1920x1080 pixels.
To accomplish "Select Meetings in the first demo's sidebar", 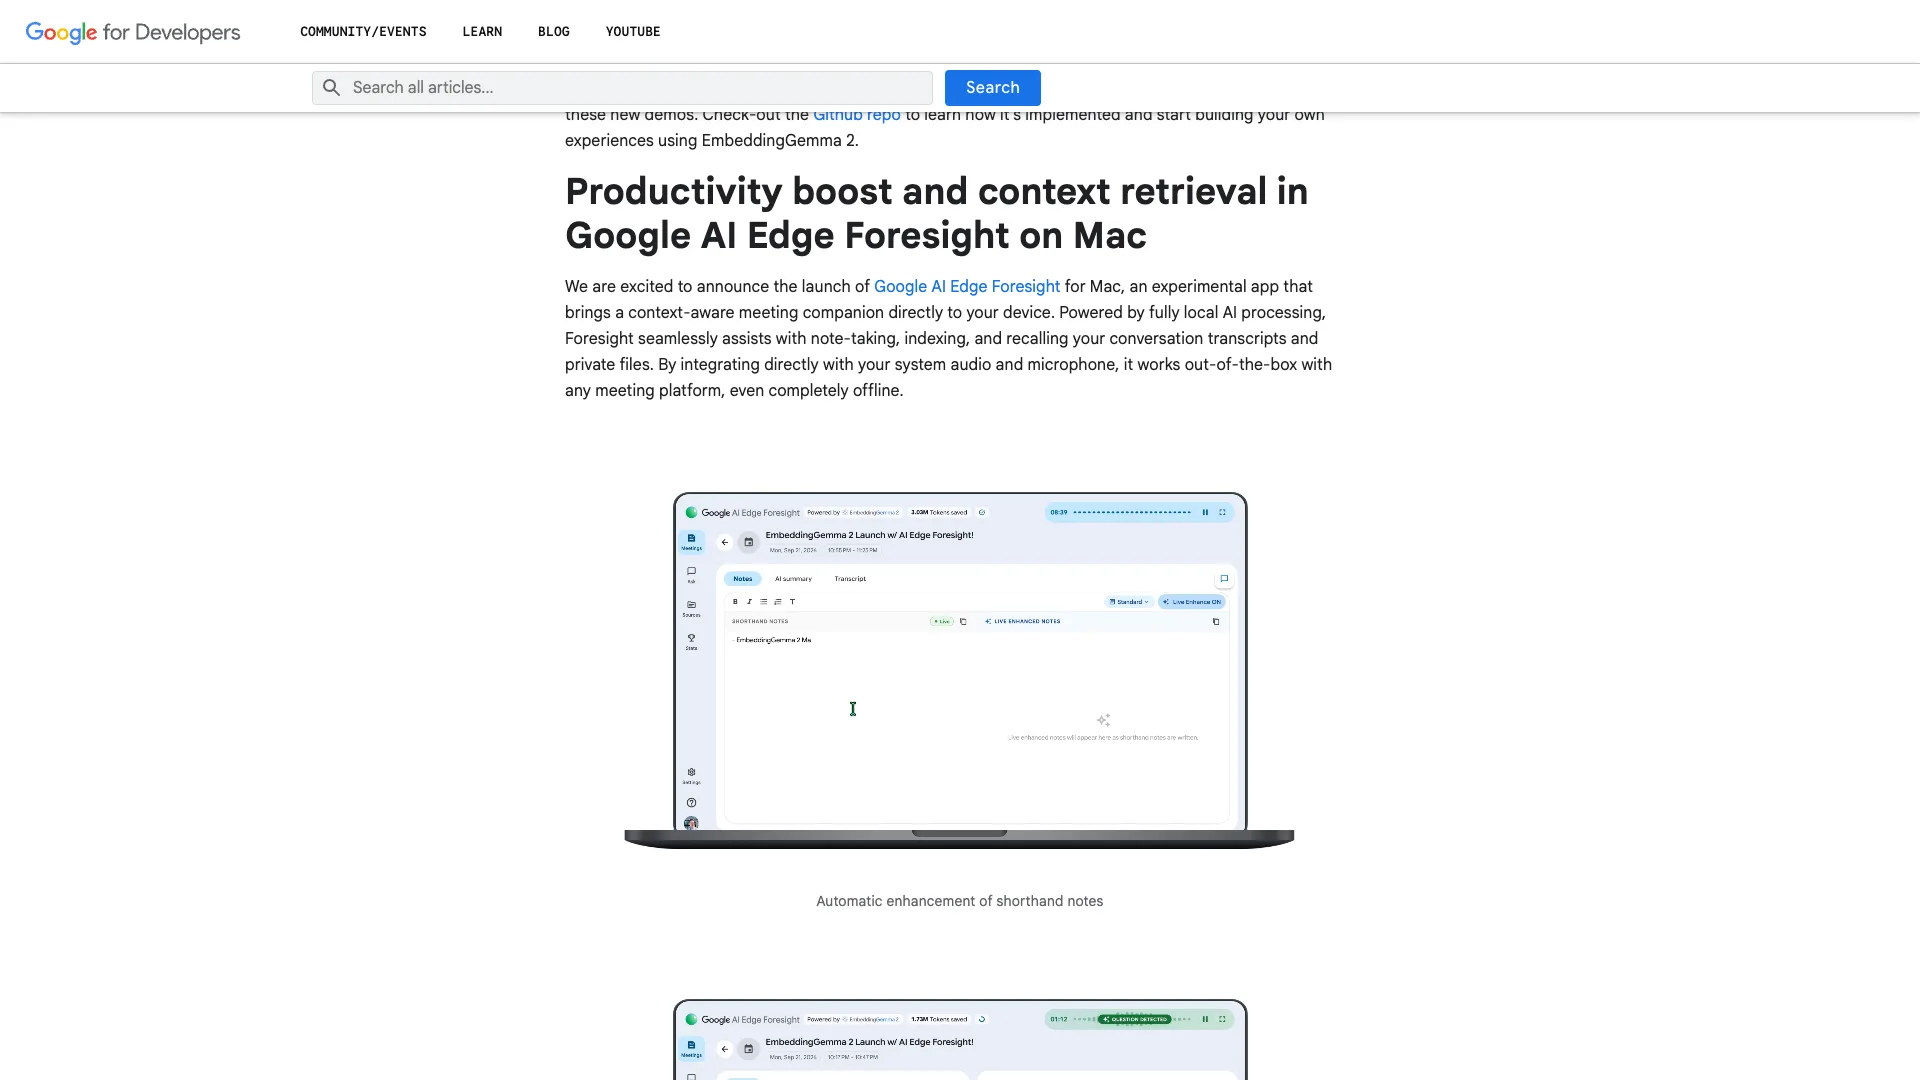I will point(691,542).
